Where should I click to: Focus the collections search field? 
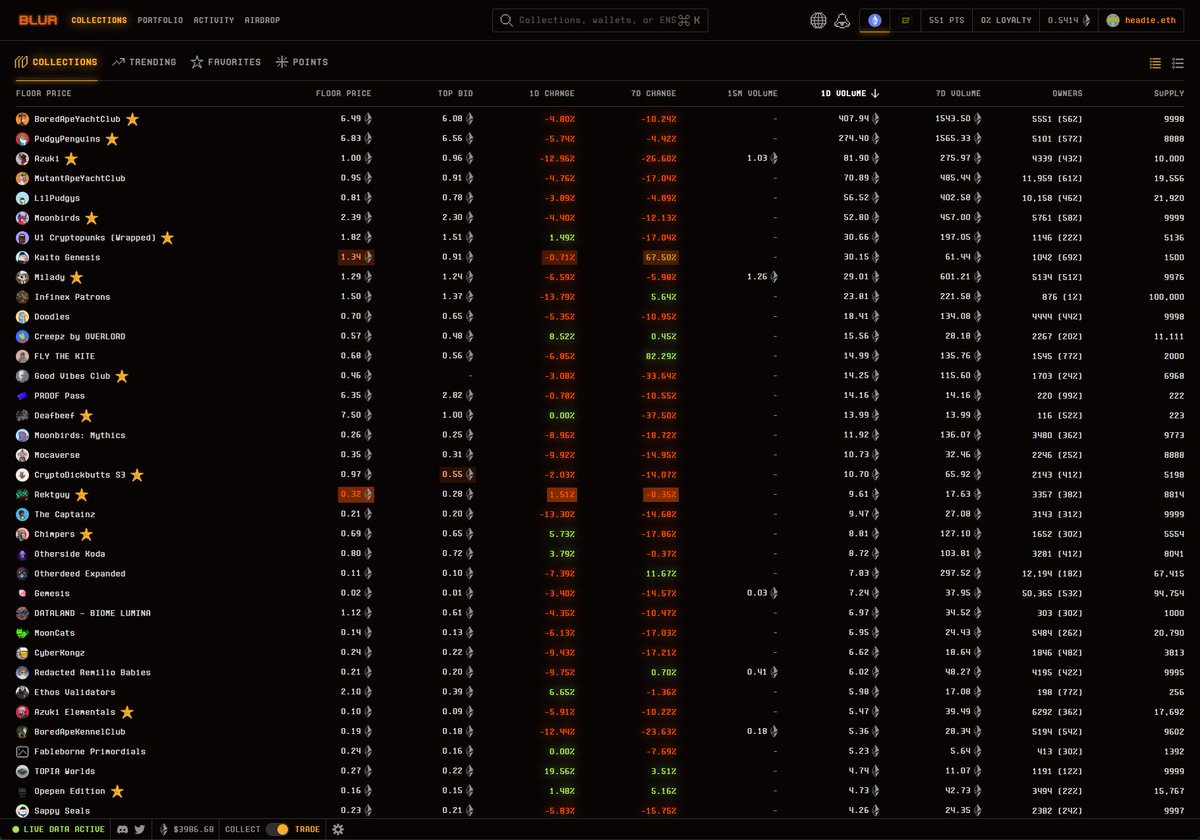coord(600,20)
